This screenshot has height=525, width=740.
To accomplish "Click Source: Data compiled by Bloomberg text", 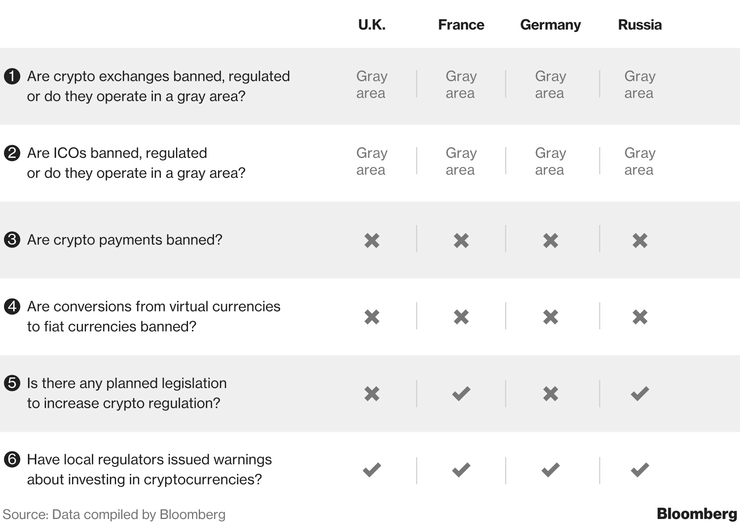I will click(114, 514).
